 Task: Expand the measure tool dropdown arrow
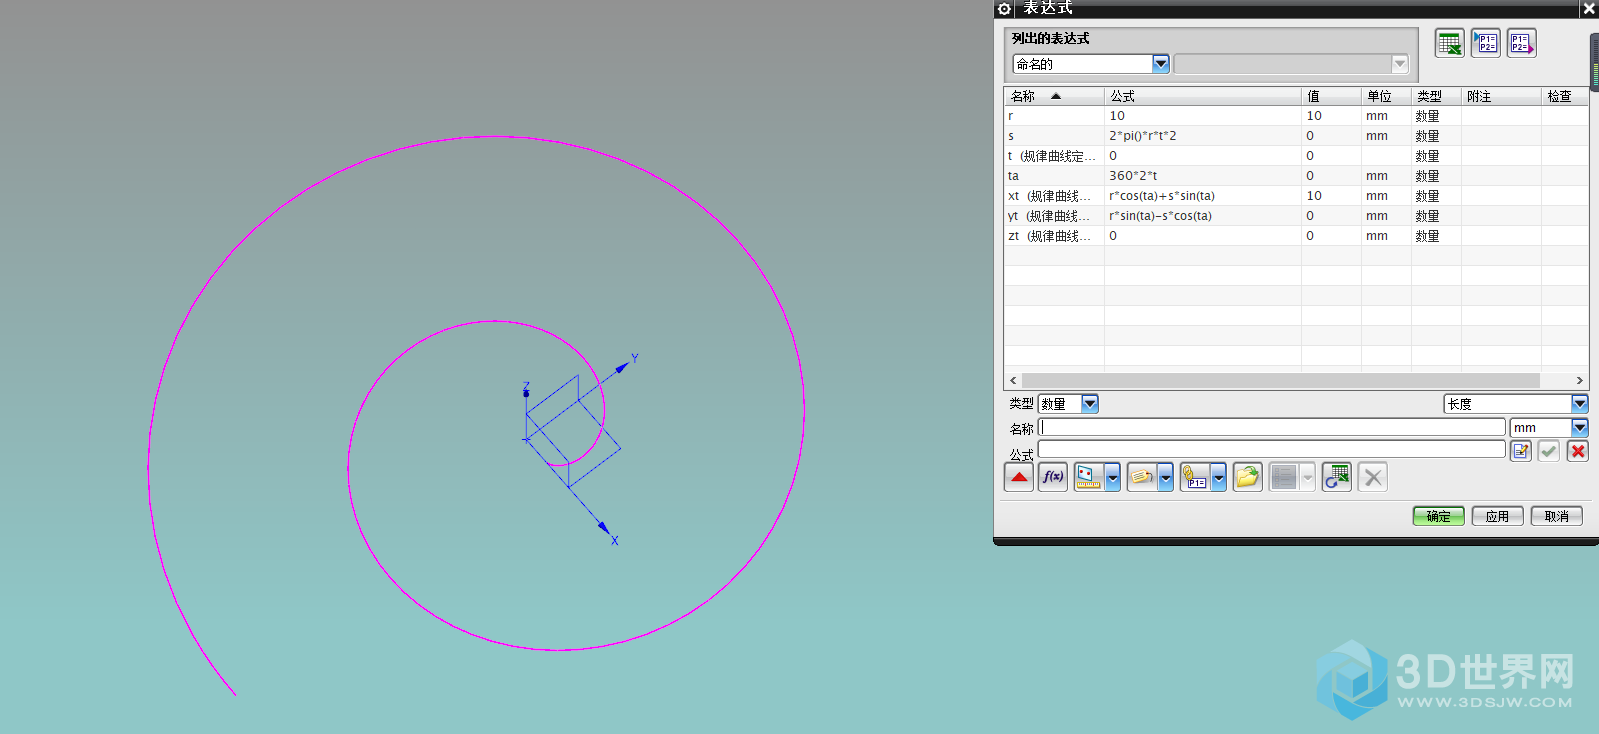click(x=1112, y=477)
